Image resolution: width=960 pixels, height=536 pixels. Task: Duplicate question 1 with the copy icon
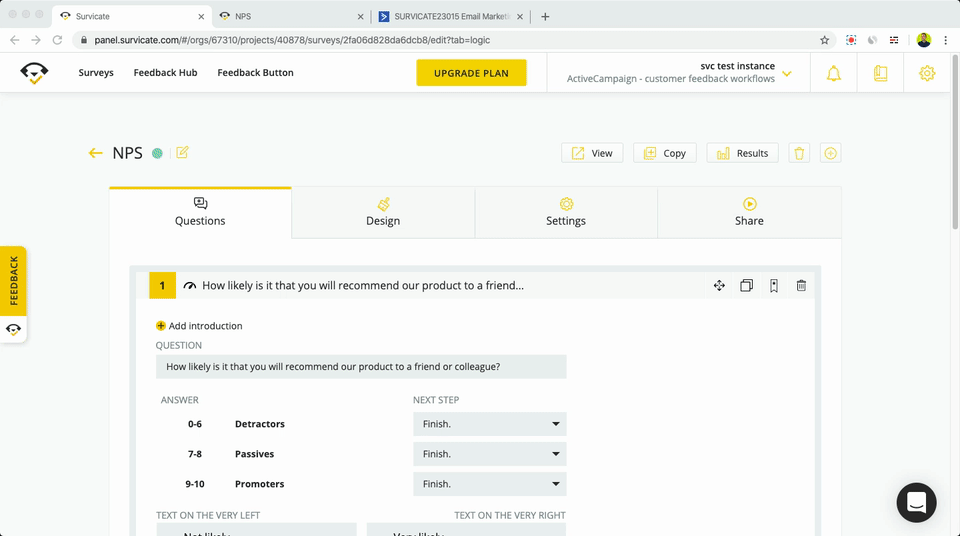pos(746,286)
